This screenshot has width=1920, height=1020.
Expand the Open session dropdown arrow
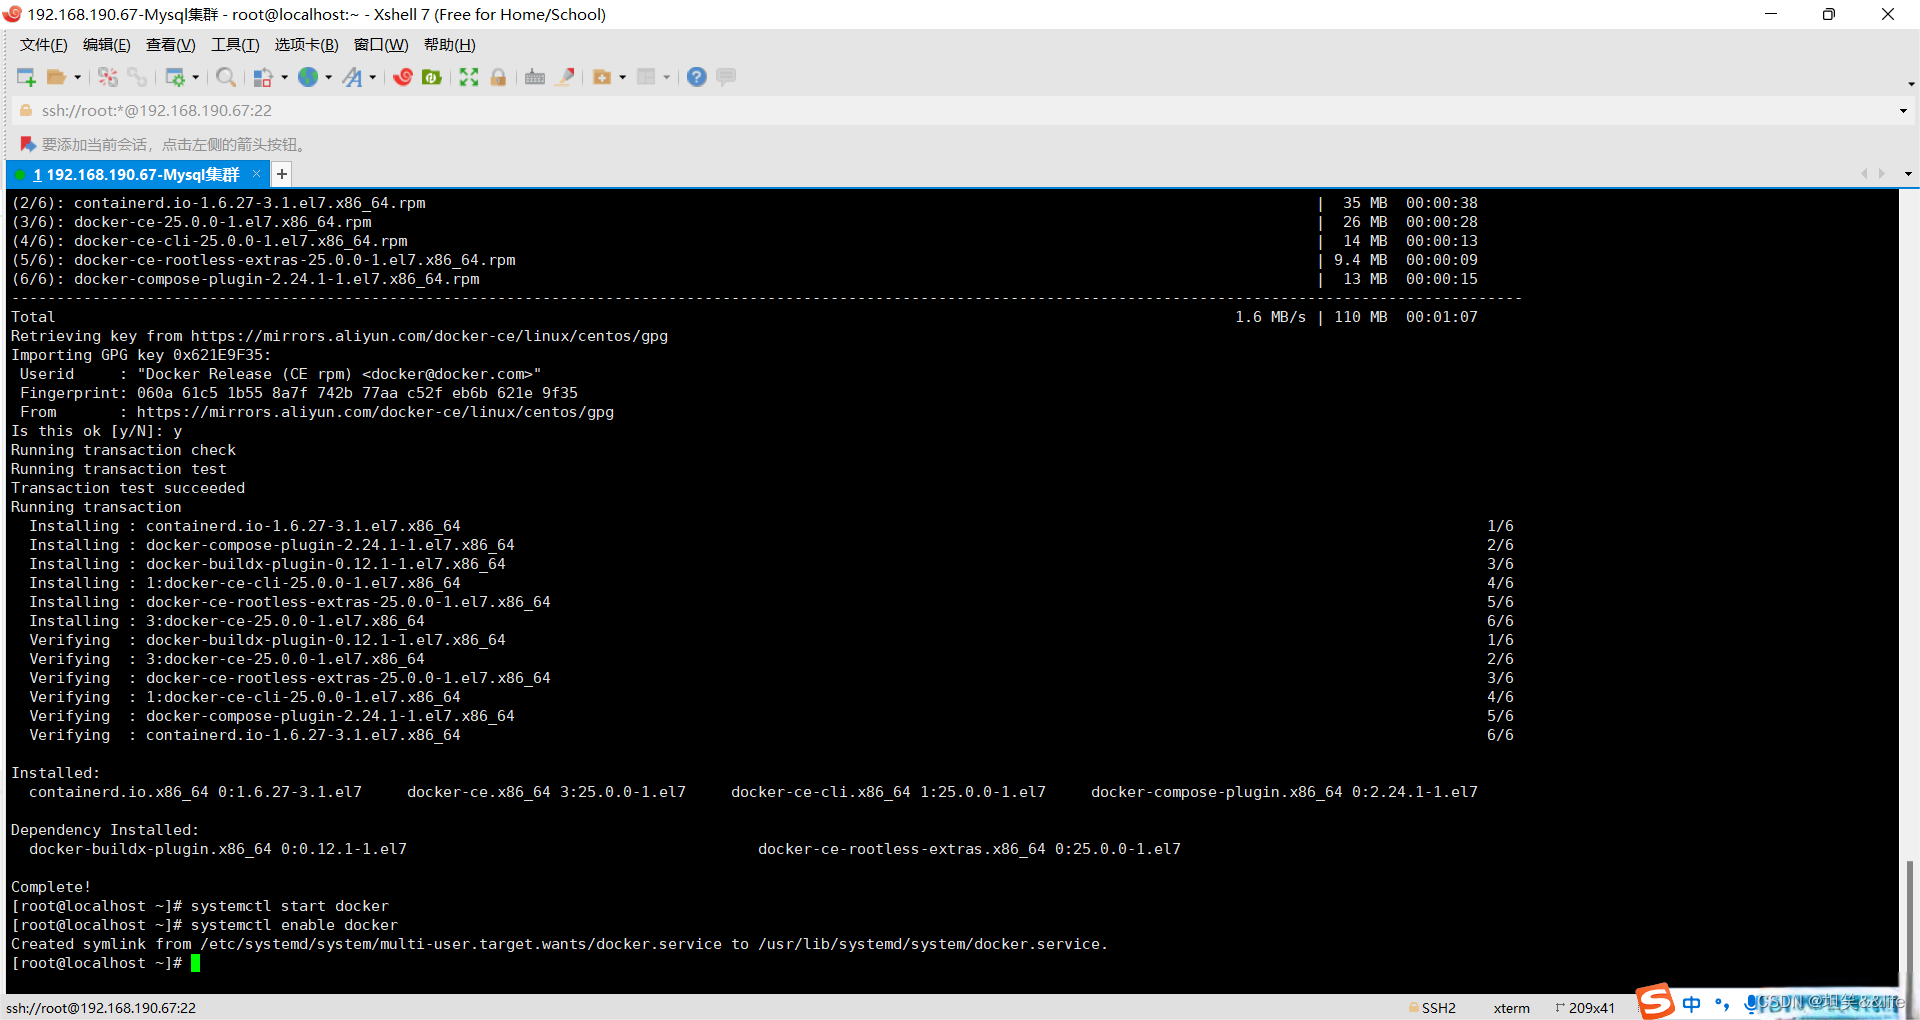click(x=77, y=77)
